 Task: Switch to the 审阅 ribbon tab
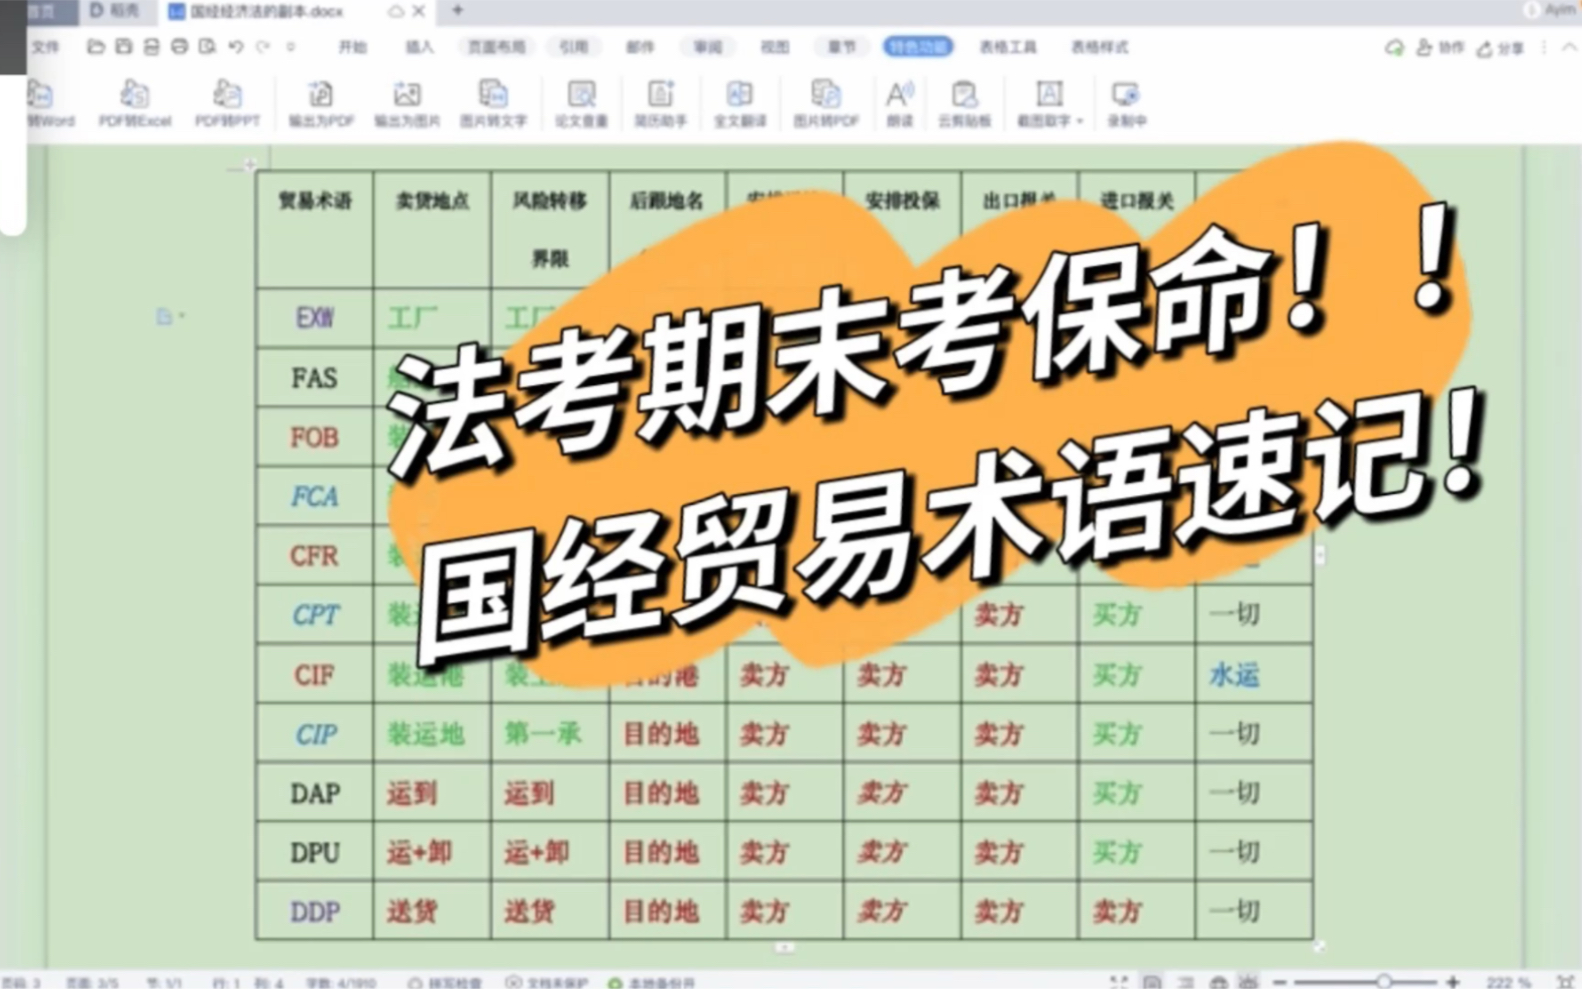(708, 47)
